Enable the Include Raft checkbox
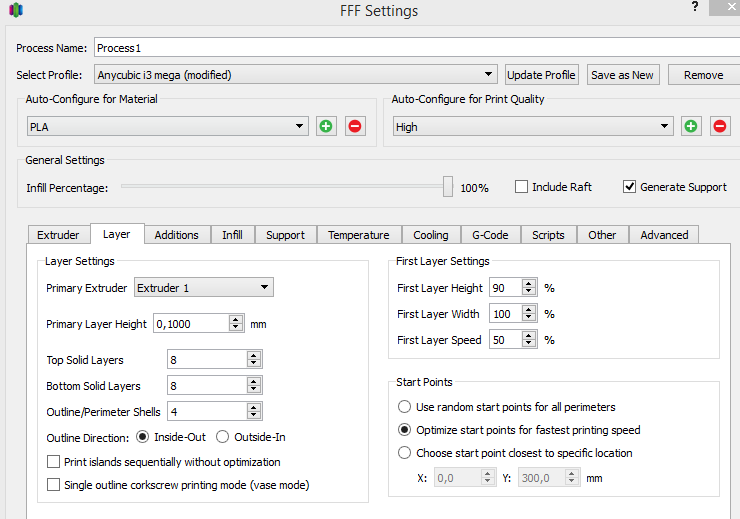 tap(522, 187)
